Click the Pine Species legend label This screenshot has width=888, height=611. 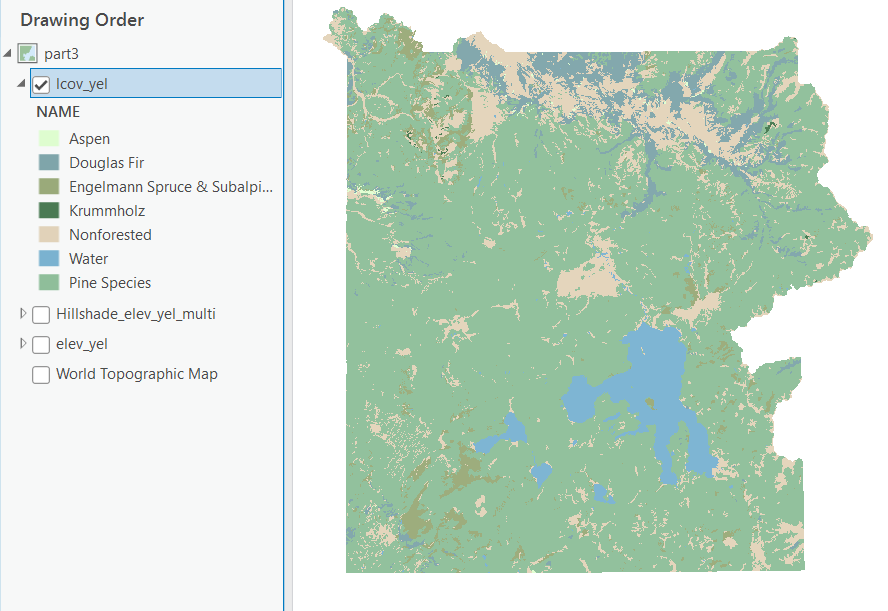tap(110, 283)
